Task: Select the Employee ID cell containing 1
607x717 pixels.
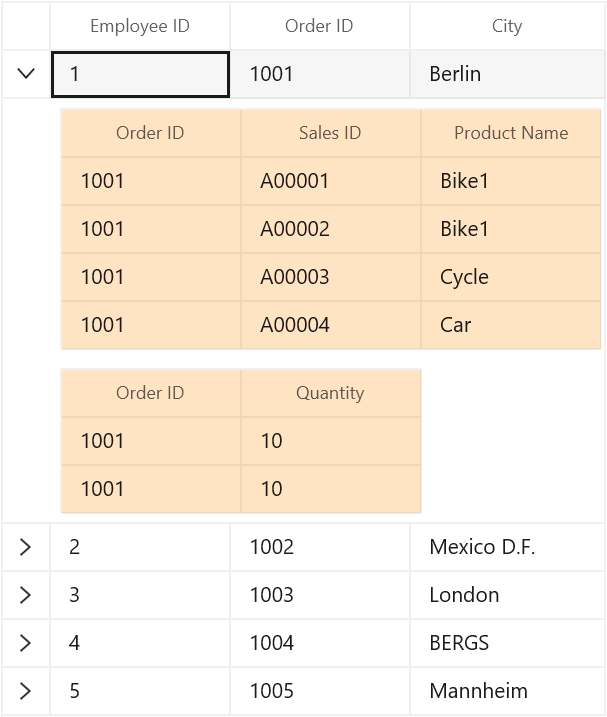Action: point(140,74)
